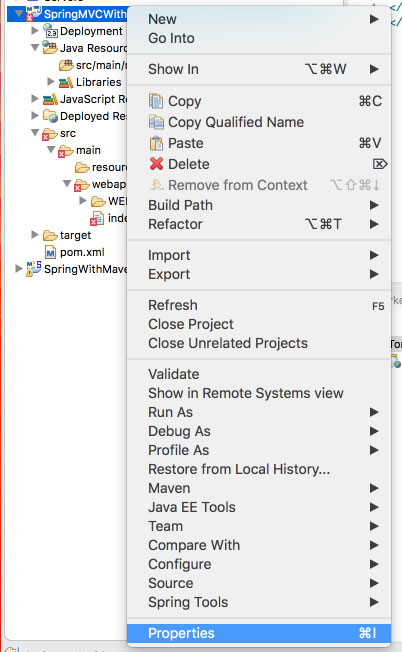This screenshot has width=402, height=652.
Task: Expand the JavaScript Resources node
Action: (35, 98)
